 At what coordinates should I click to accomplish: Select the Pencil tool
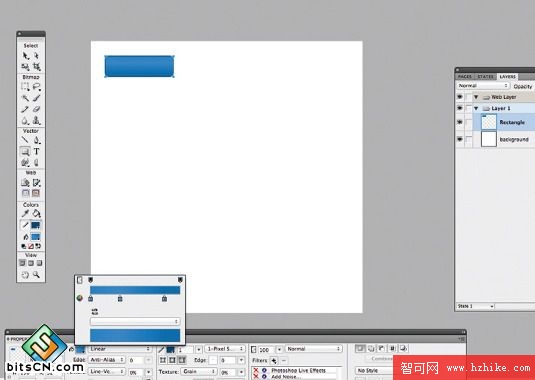click(x=25, y=109)
